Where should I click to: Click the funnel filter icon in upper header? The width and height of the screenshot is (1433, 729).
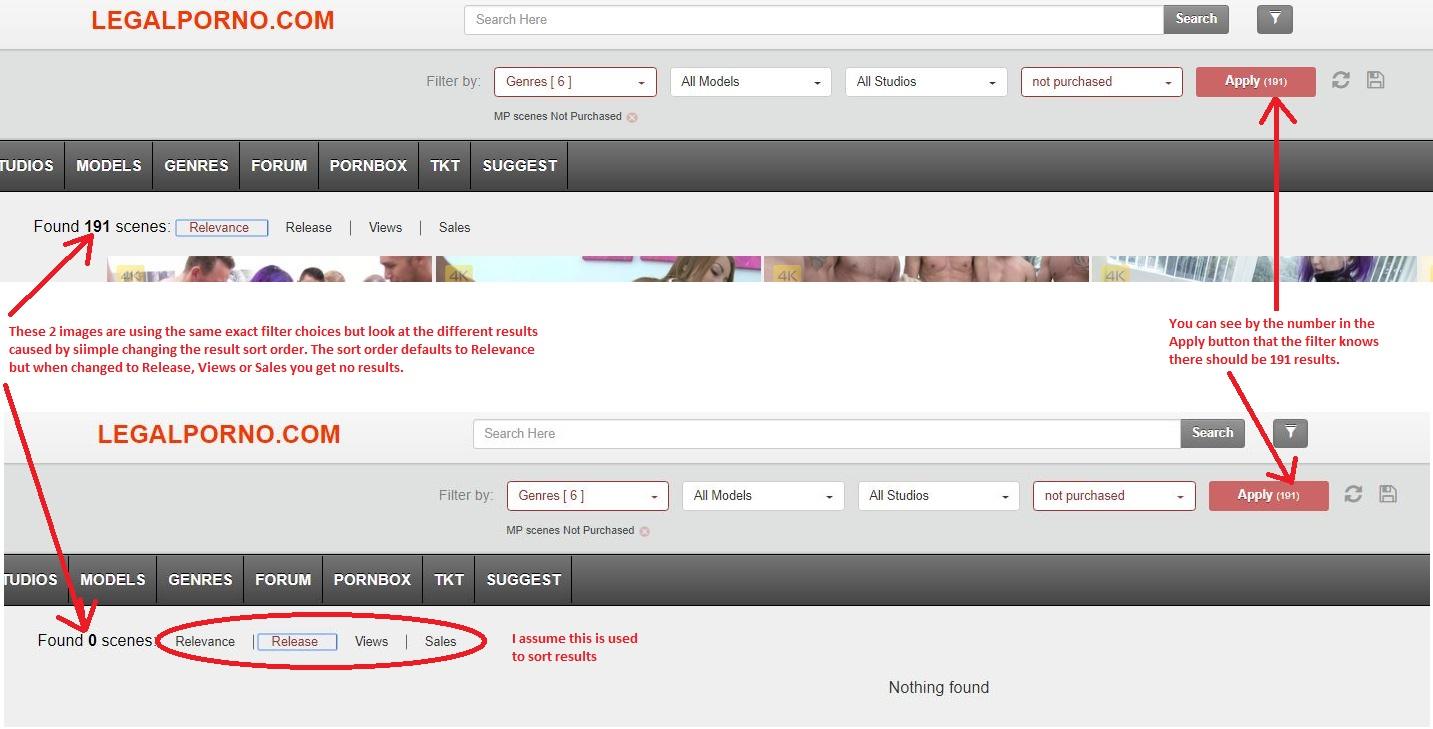pyautogui.click(x=1274, y=19)
